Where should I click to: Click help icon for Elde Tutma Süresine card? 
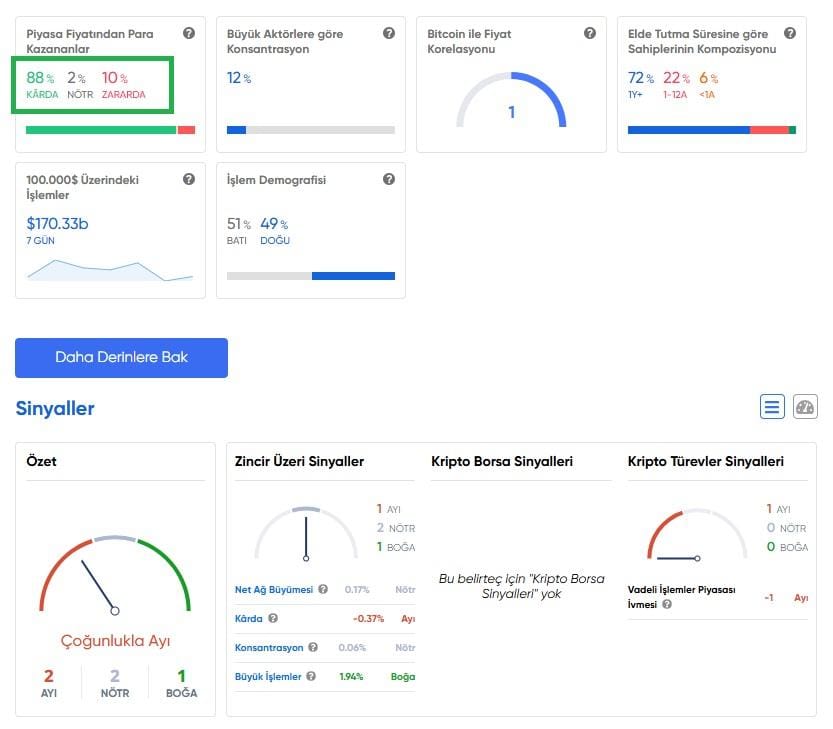790,34
